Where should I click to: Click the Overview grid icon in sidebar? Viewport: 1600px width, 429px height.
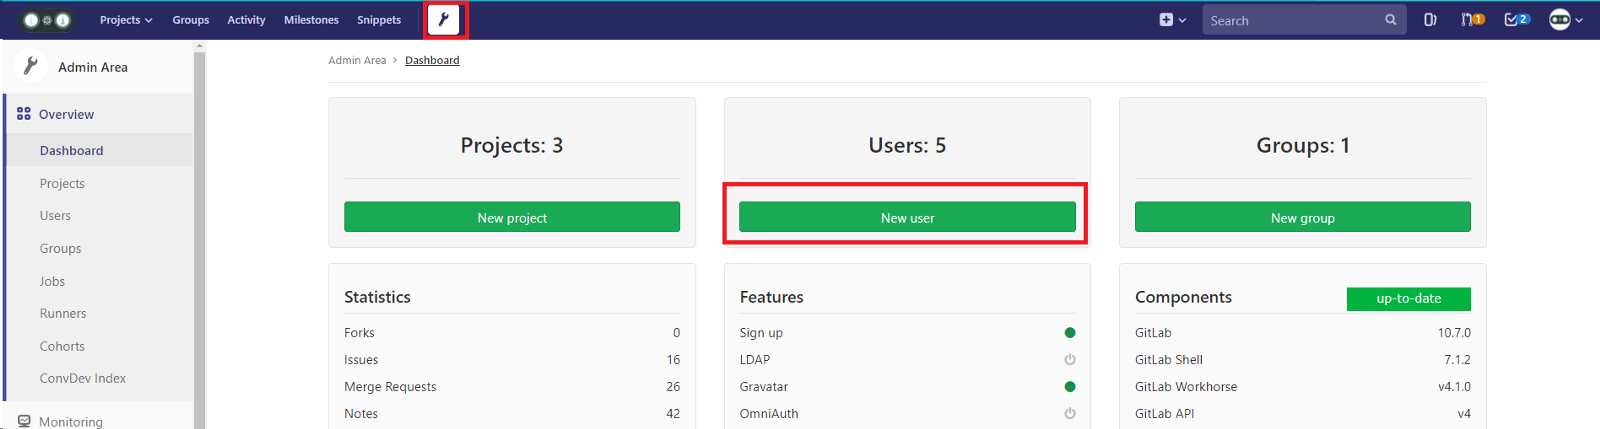click(24, 114)
